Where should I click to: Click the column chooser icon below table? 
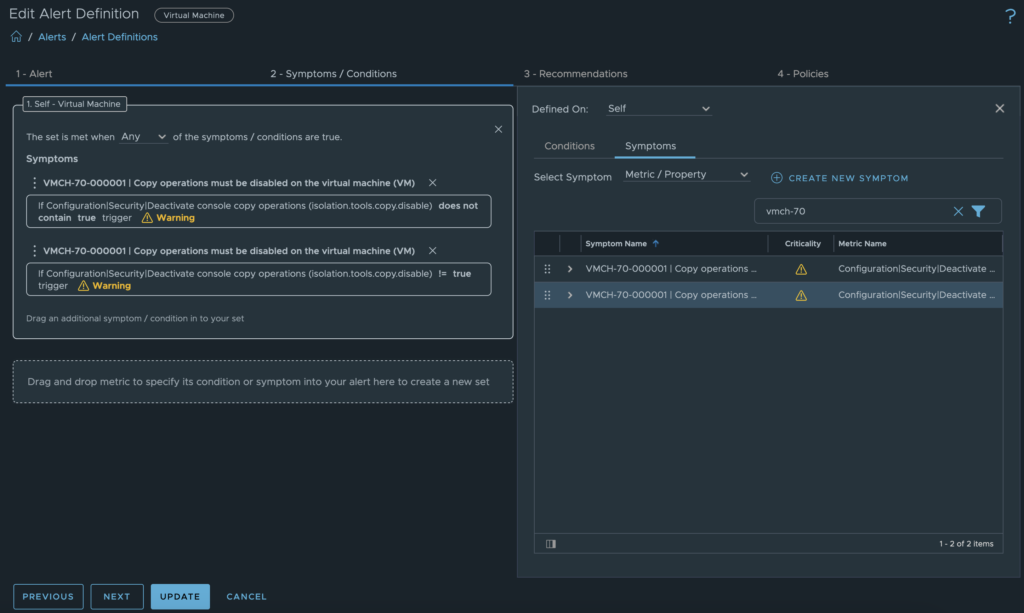[x=550, y=544]
